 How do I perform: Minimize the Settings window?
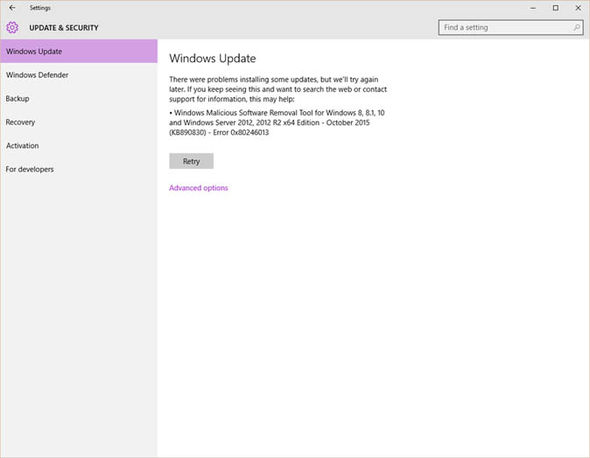533,8
